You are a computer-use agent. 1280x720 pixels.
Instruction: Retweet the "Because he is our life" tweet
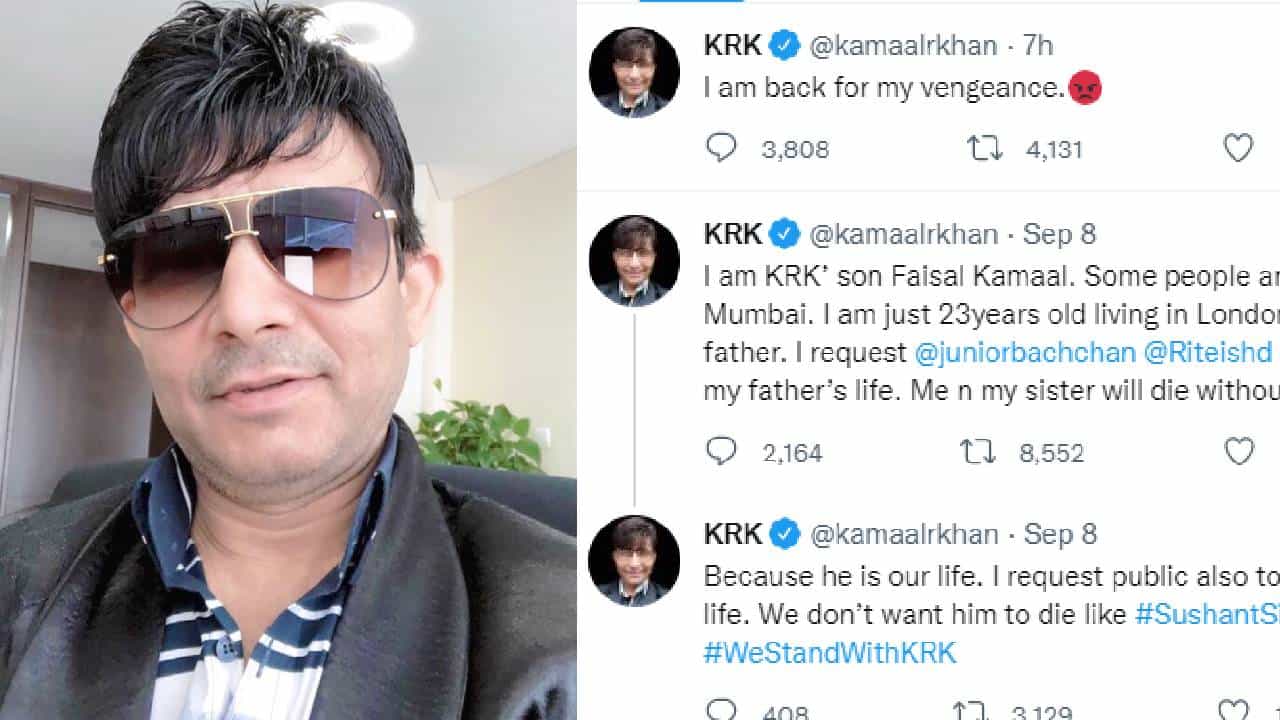coord(970,711)
